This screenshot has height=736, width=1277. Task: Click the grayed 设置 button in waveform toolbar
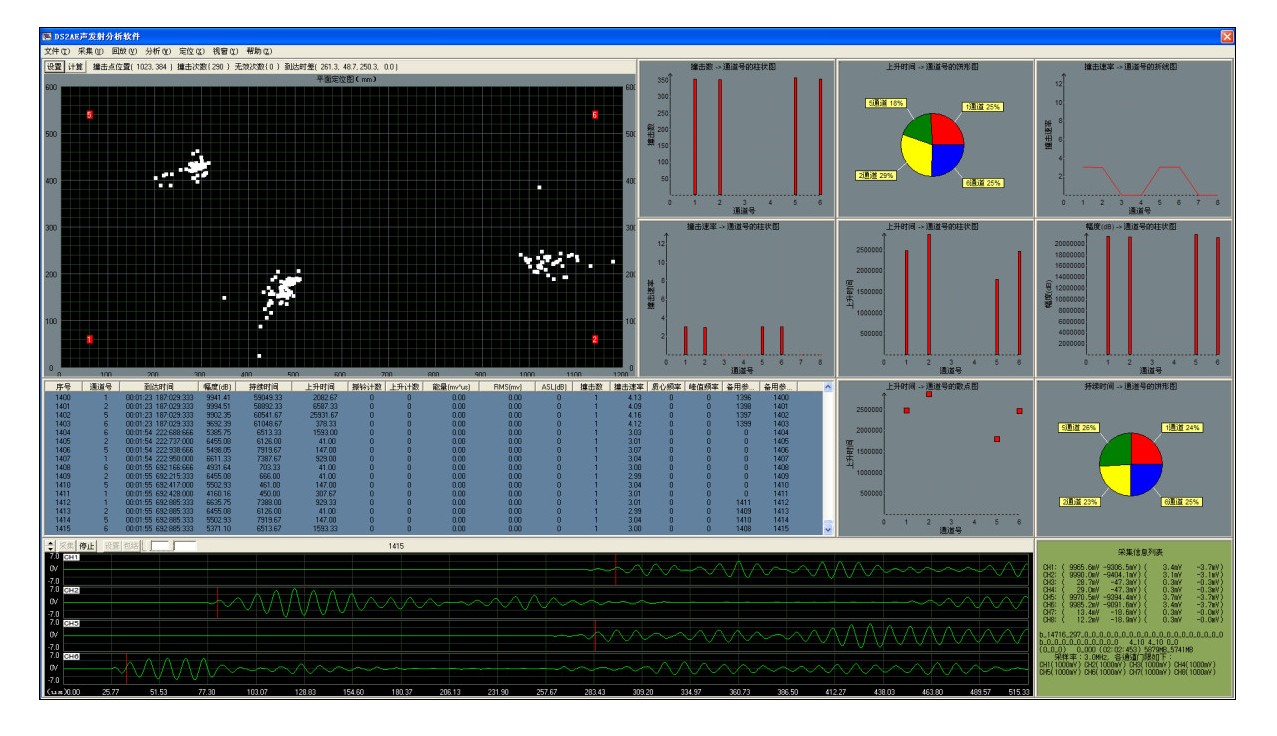113,546
